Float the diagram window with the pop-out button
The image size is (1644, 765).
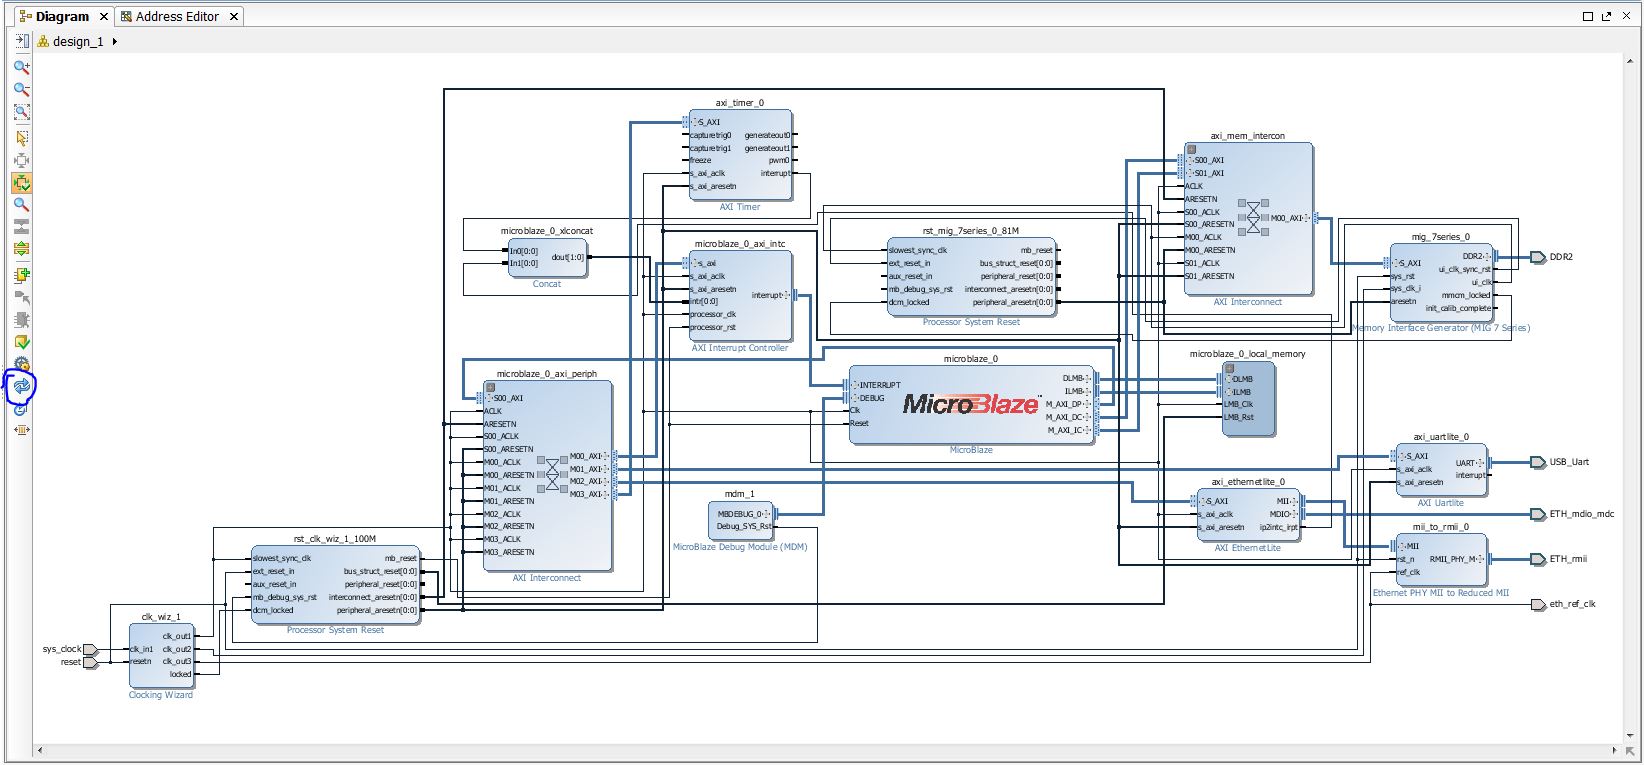[1606, 16]
